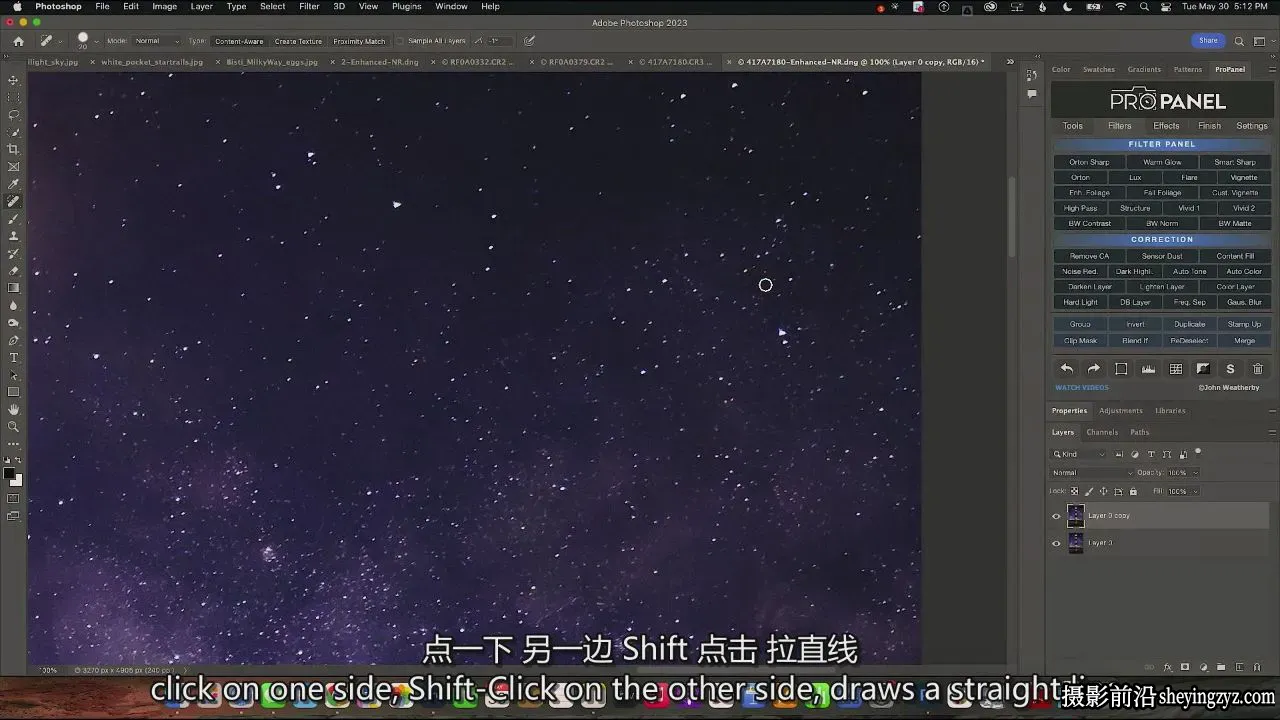1280x720 pixels.
Task: Open the Filter menu
Action: tap(310, 7)
